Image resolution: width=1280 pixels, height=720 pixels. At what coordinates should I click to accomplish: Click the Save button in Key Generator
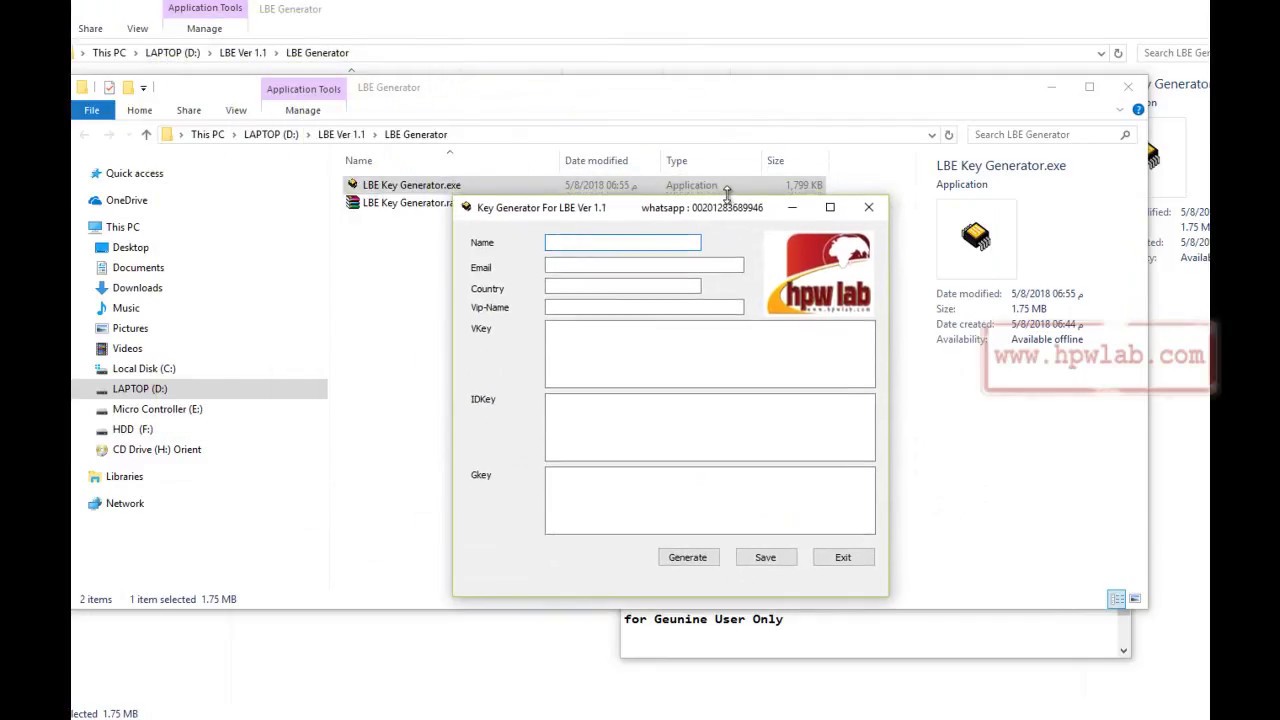tap(765, 557)
